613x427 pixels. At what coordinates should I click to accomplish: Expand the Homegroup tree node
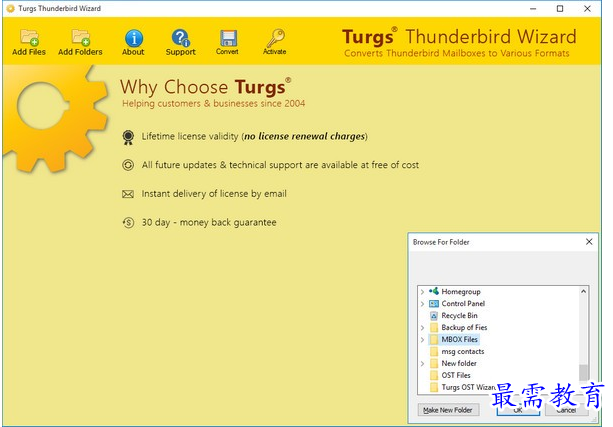point(422,292)
